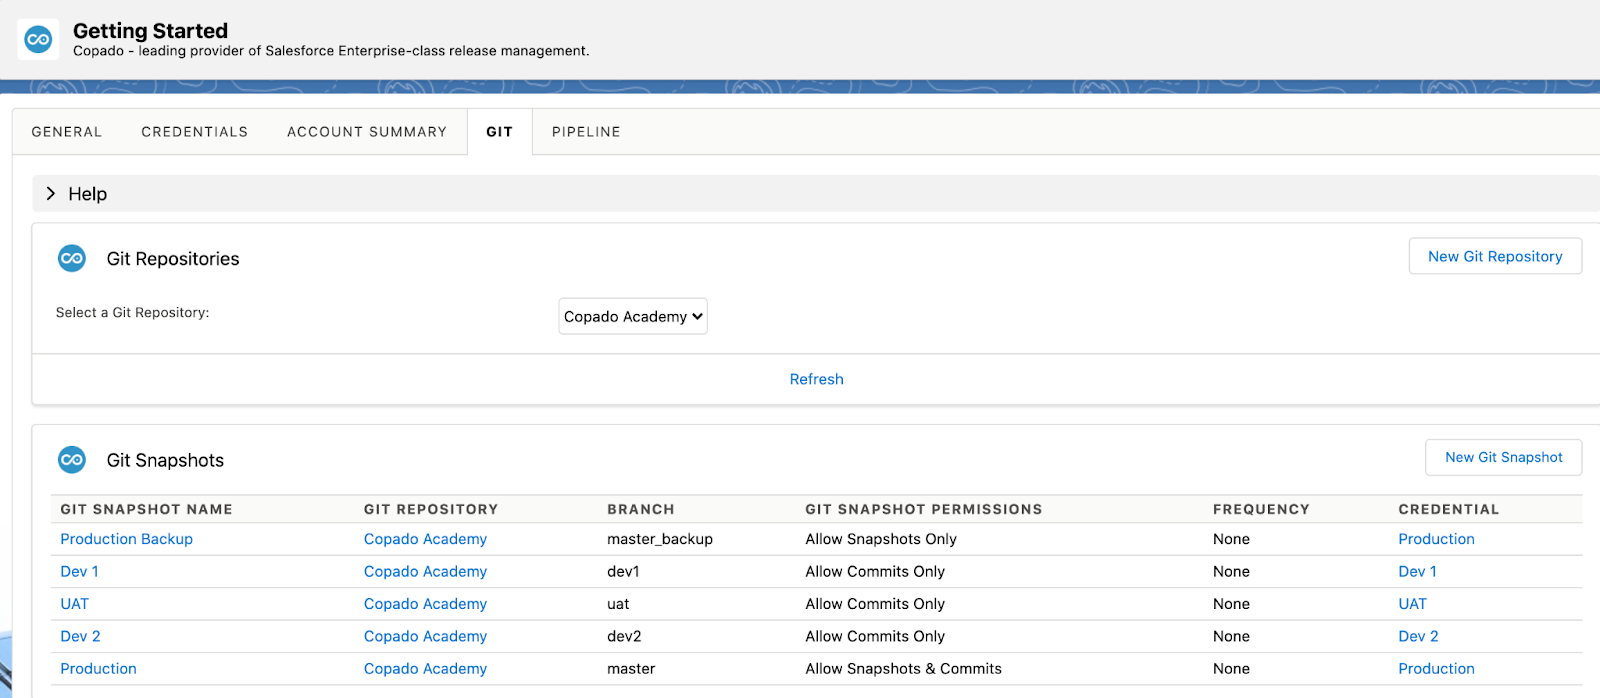Click Frequency None in the master_backup row

(1232, 539)
